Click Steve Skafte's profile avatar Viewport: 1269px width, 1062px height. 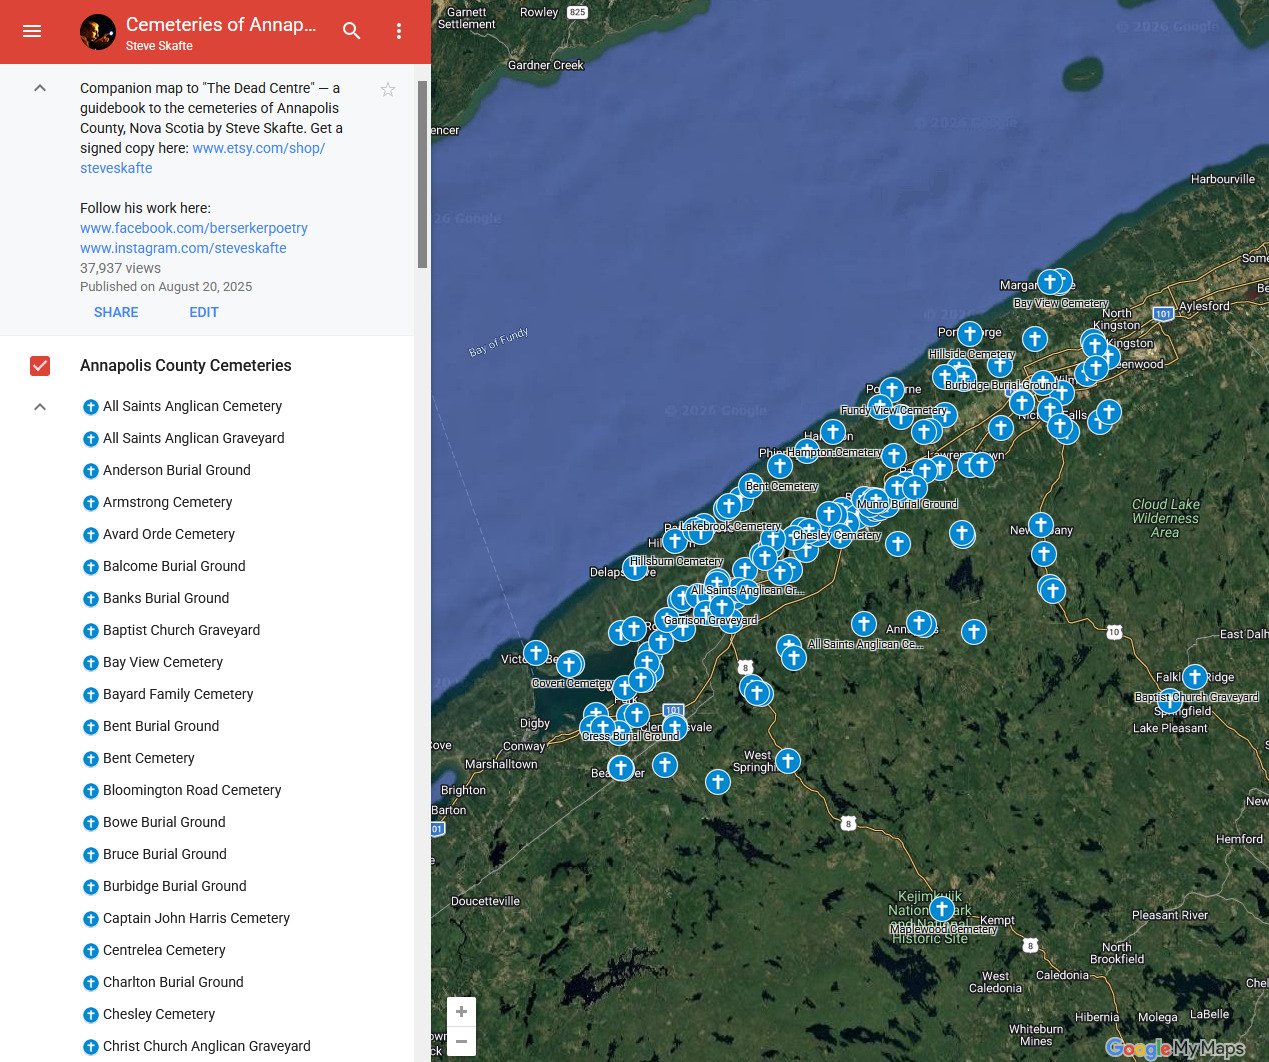point(97,31)
